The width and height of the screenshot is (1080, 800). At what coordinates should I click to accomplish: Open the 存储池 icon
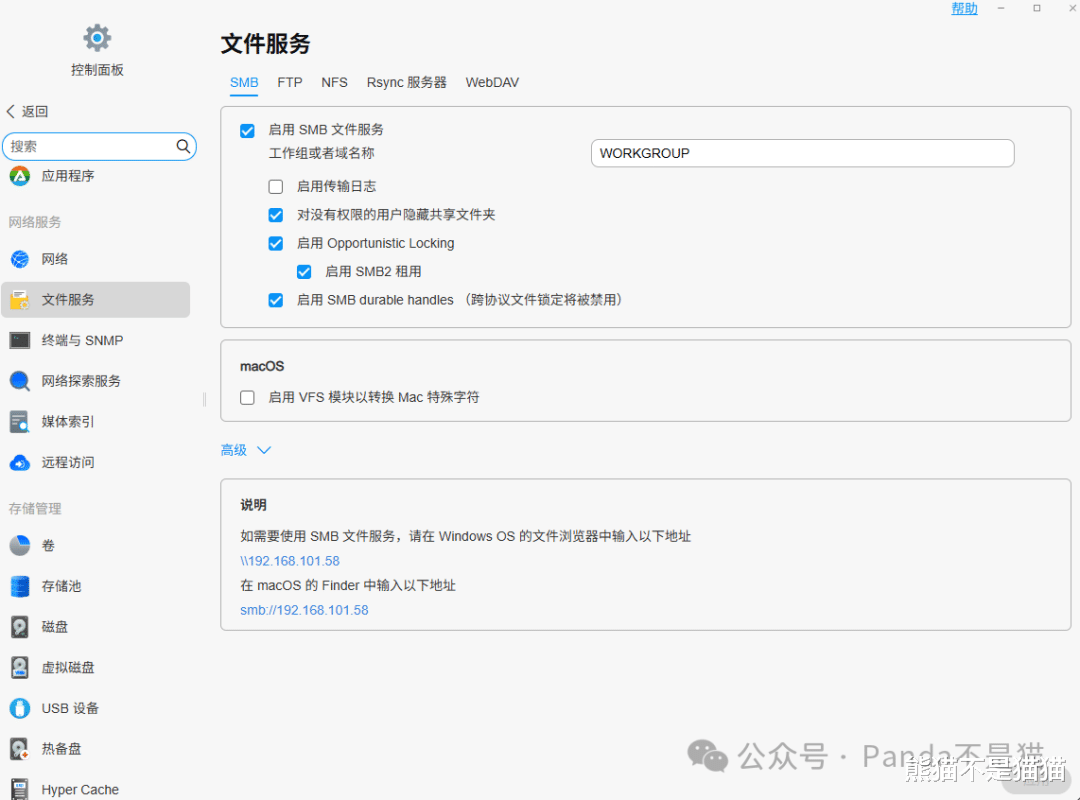20,586
